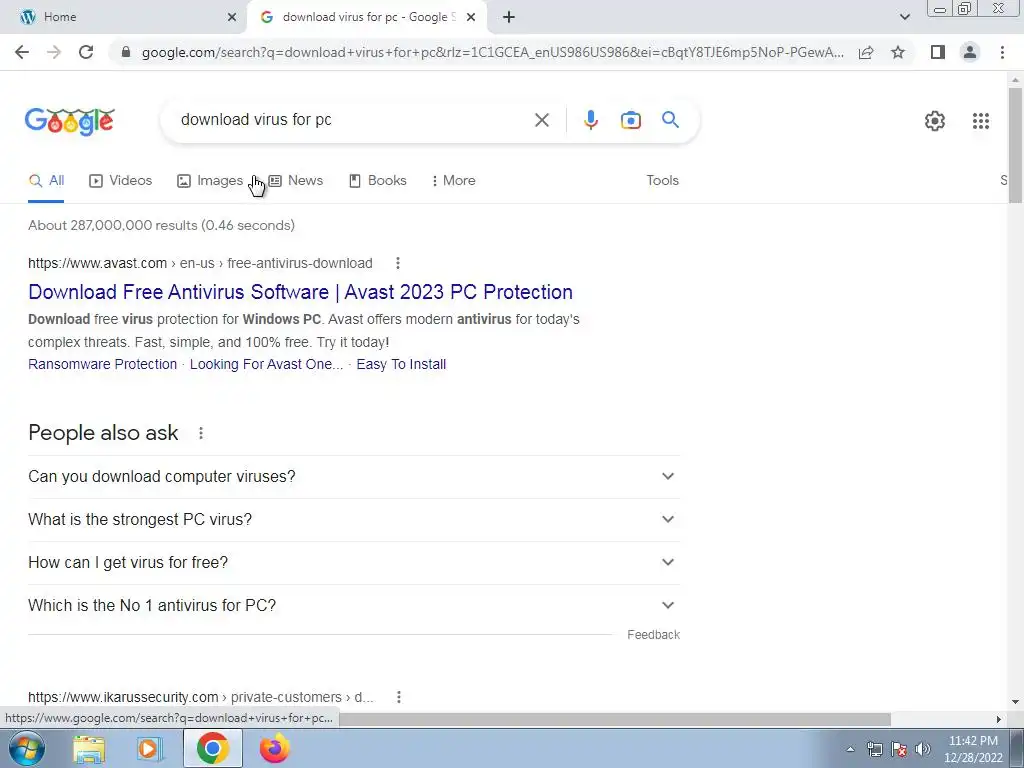1024x768 pixels.
Task: Expand 'What is the strongest PC virus?'
Action: tap(354, 520)
